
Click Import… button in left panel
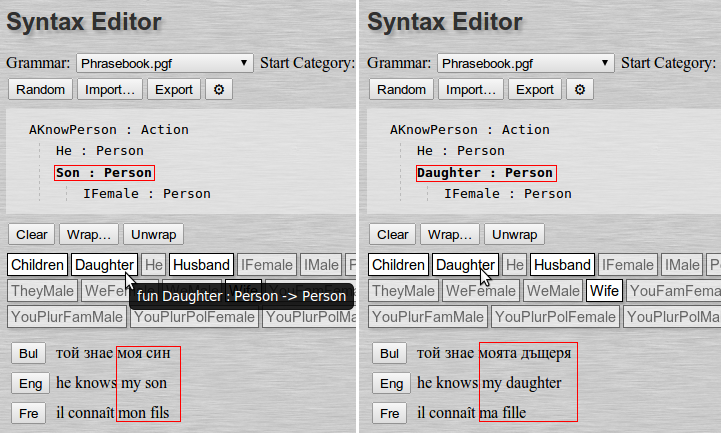110,89
